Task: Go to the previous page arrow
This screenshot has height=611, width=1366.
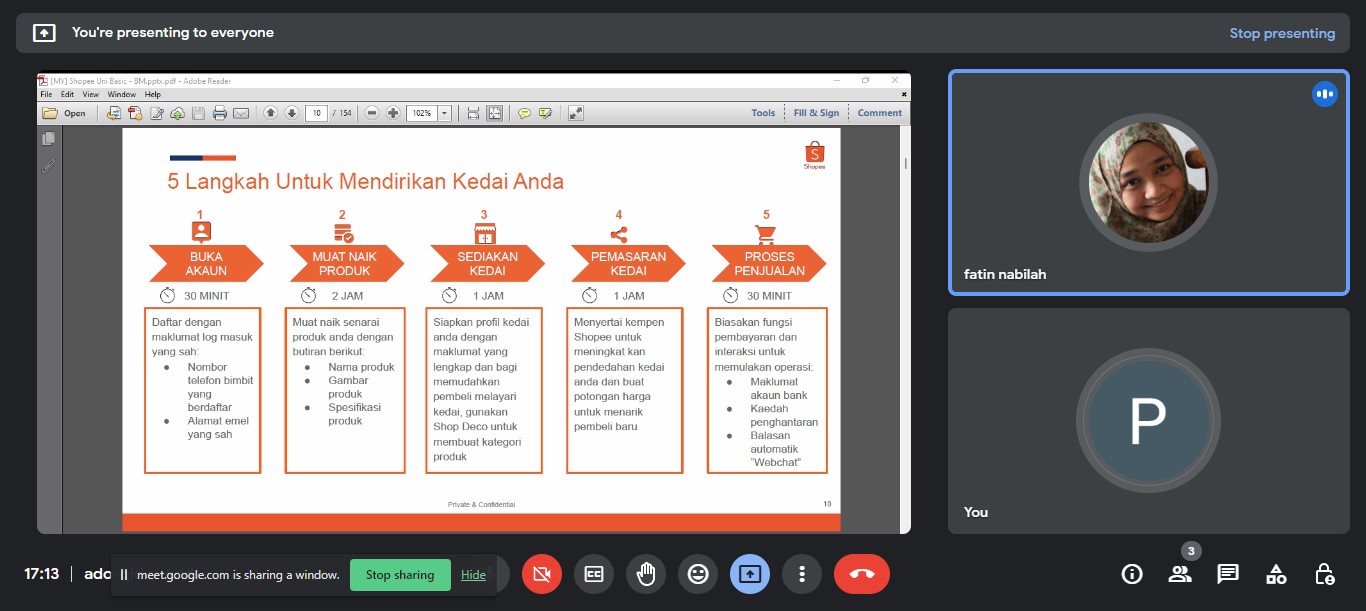Action: coord(270,113)
